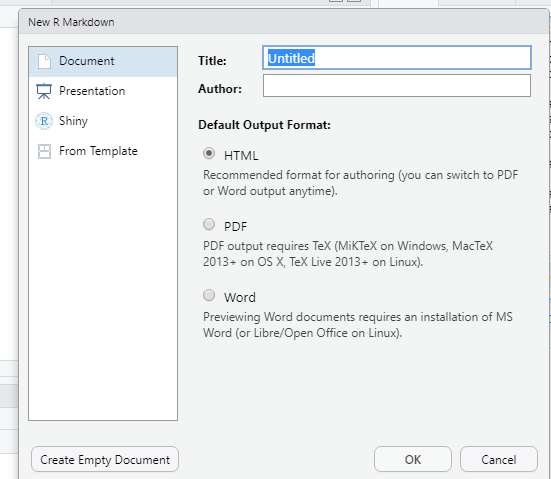Click inside the Author input field

[x=397, y=85]
